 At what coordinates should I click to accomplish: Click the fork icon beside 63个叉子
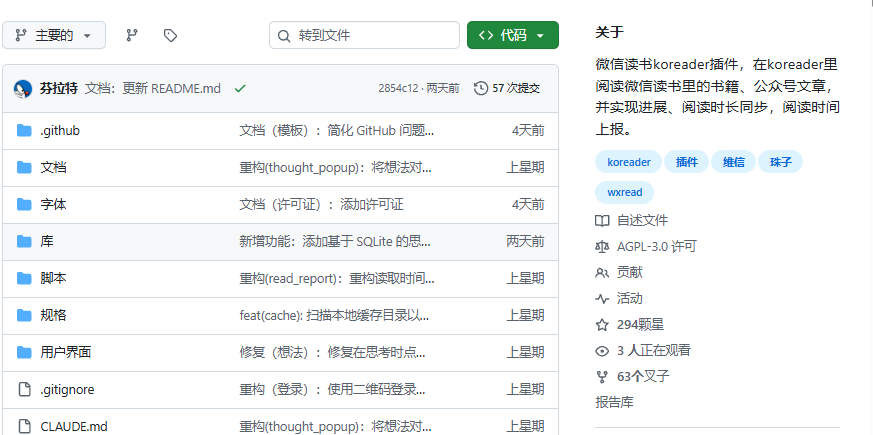pyautogui.click(x=602, y=377)
